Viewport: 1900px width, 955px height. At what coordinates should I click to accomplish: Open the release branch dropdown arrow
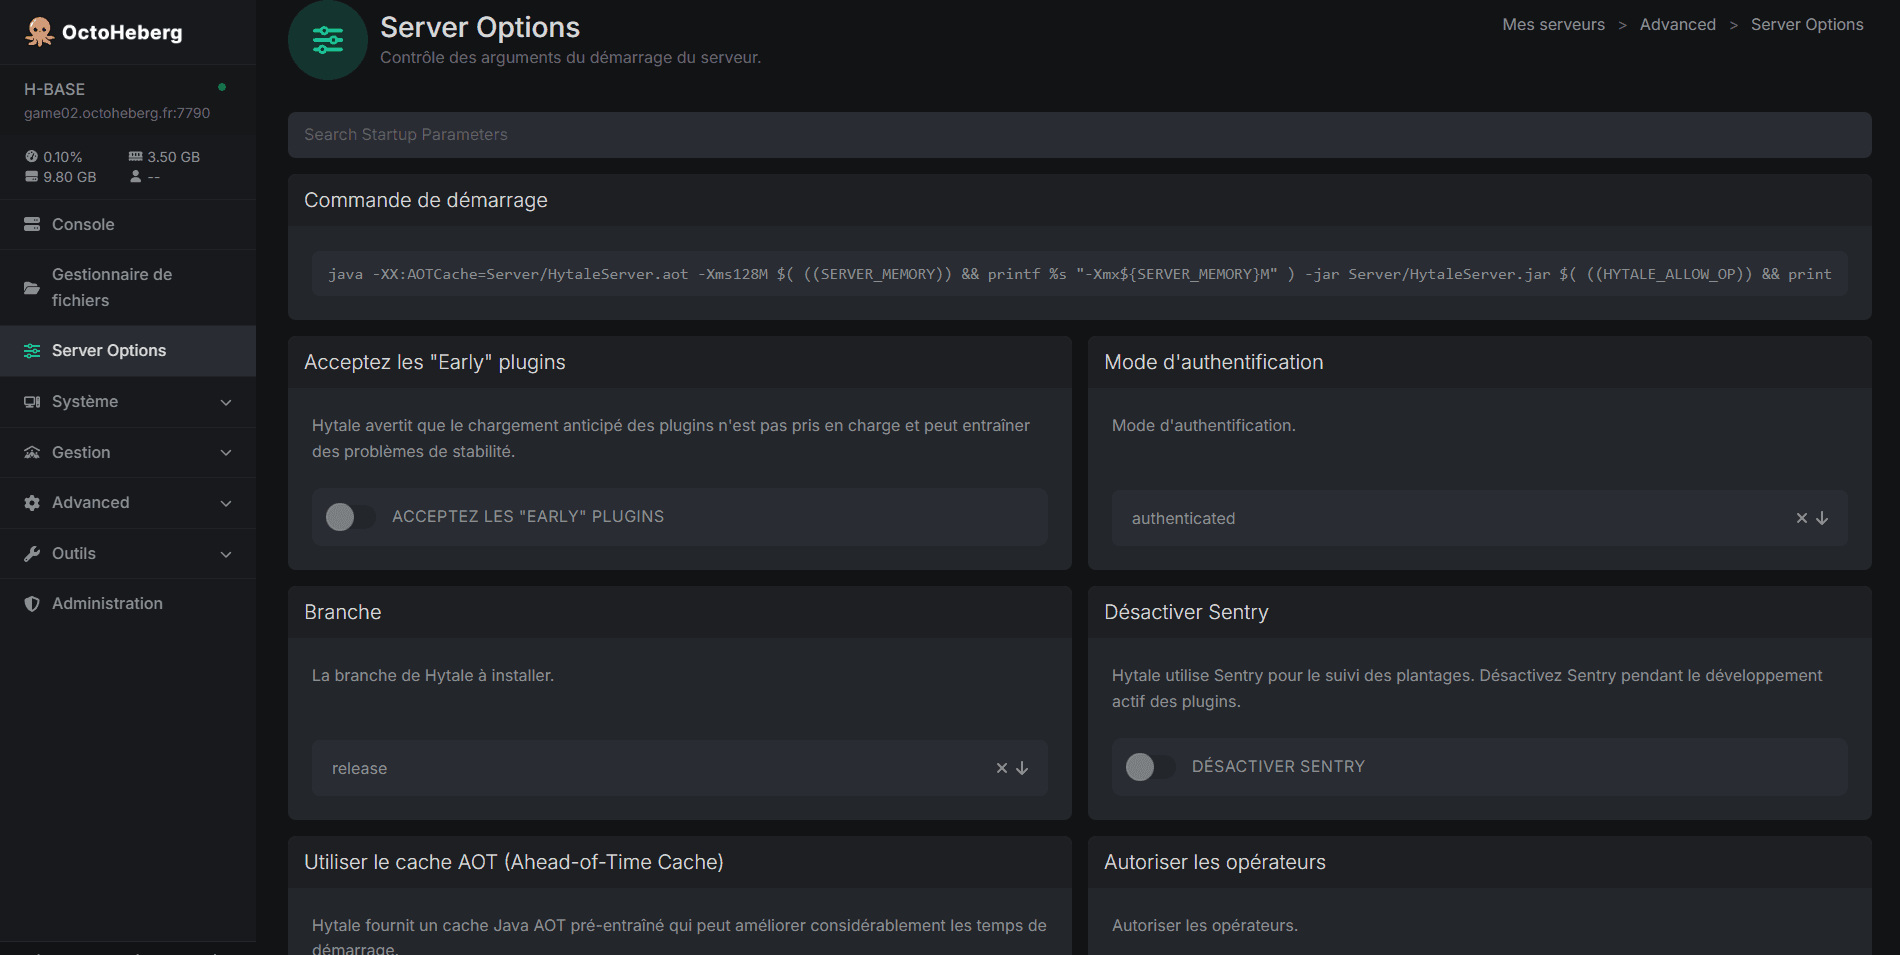(1022, 768)
